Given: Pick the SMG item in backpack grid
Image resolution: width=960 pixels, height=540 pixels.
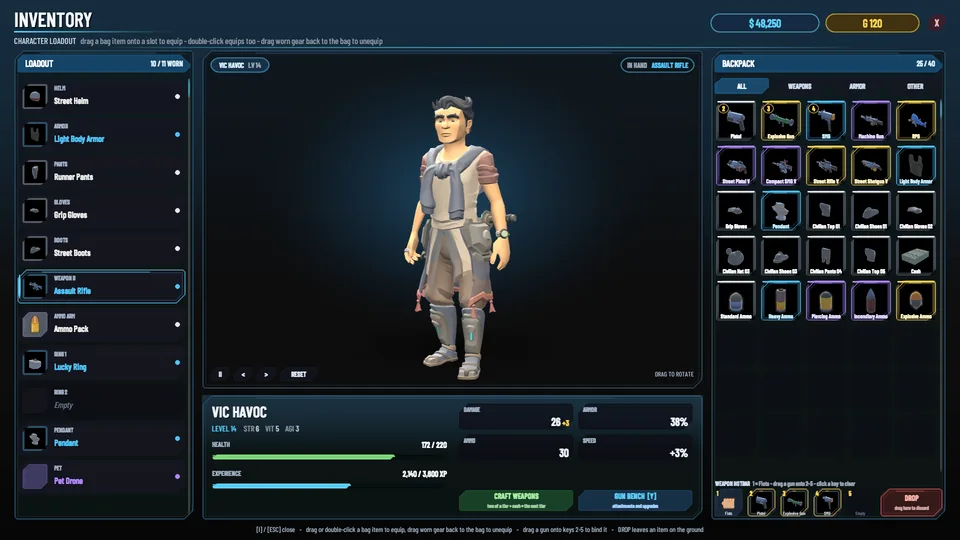Looking at the screenshot, I should click(x=826, y=121).
